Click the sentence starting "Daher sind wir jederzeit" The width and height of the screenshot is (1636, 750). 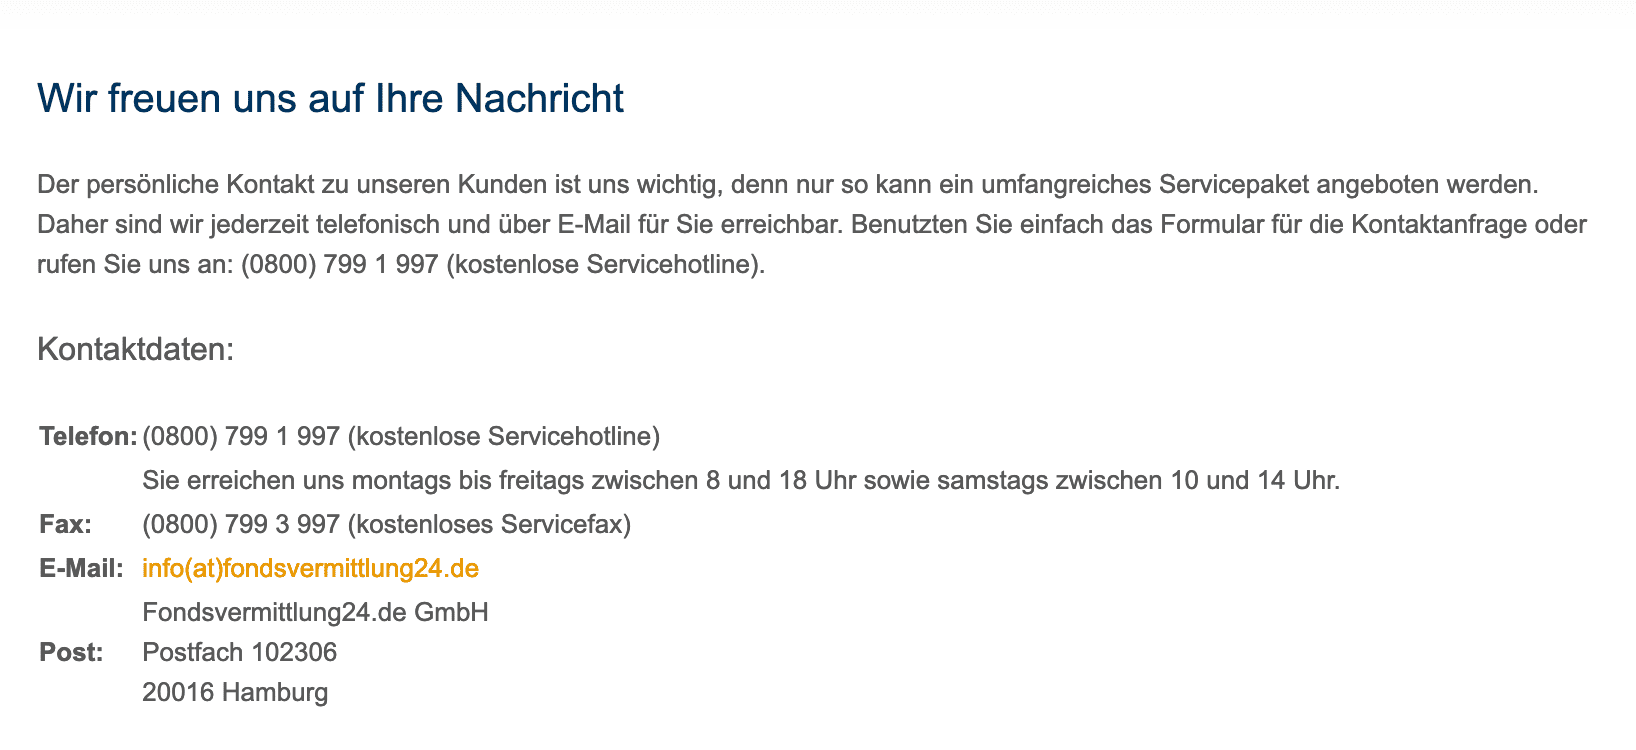(440, 224)
